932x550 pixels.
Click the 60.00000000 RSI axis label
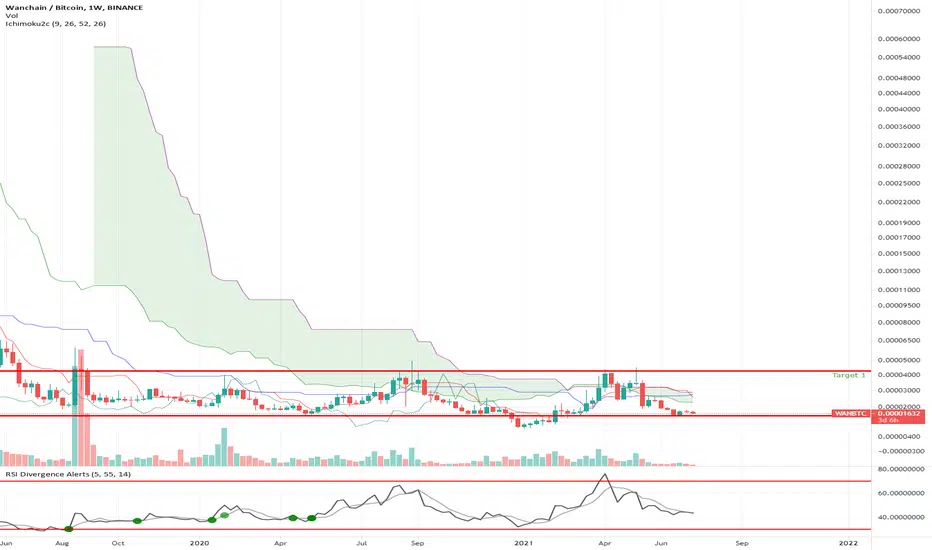(900, 494)
